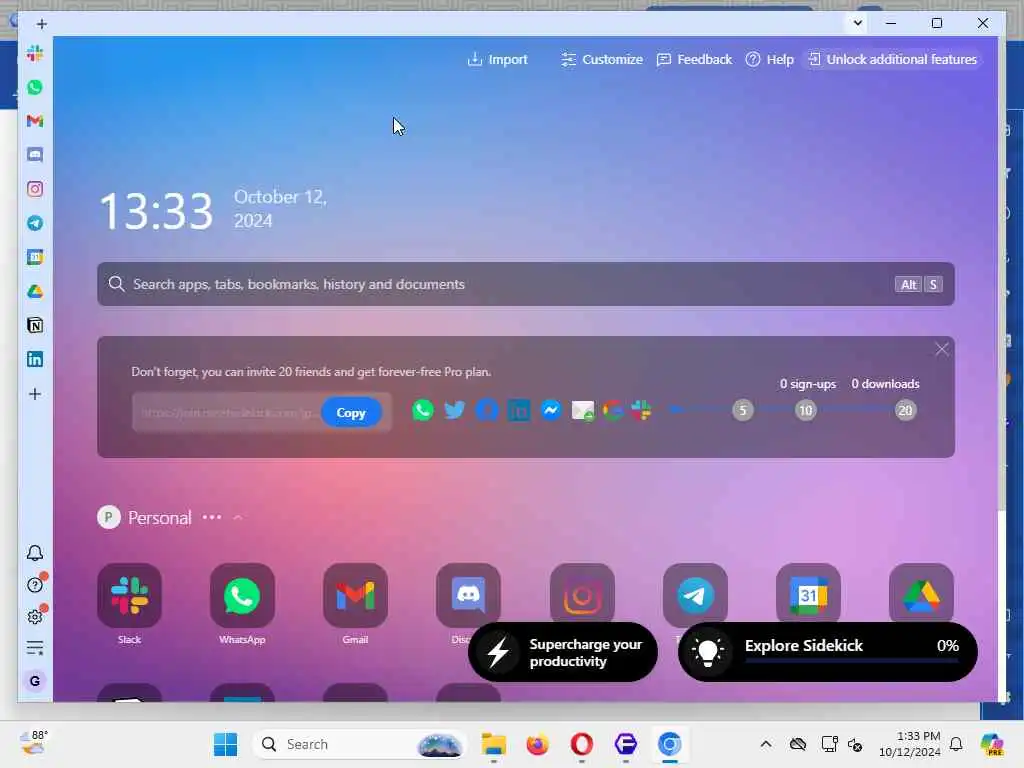This screenshot has height=768, width=1024.
Task: Launch the Google Calendar app tile
Action: pyautogui.click(x=808, y=593)
